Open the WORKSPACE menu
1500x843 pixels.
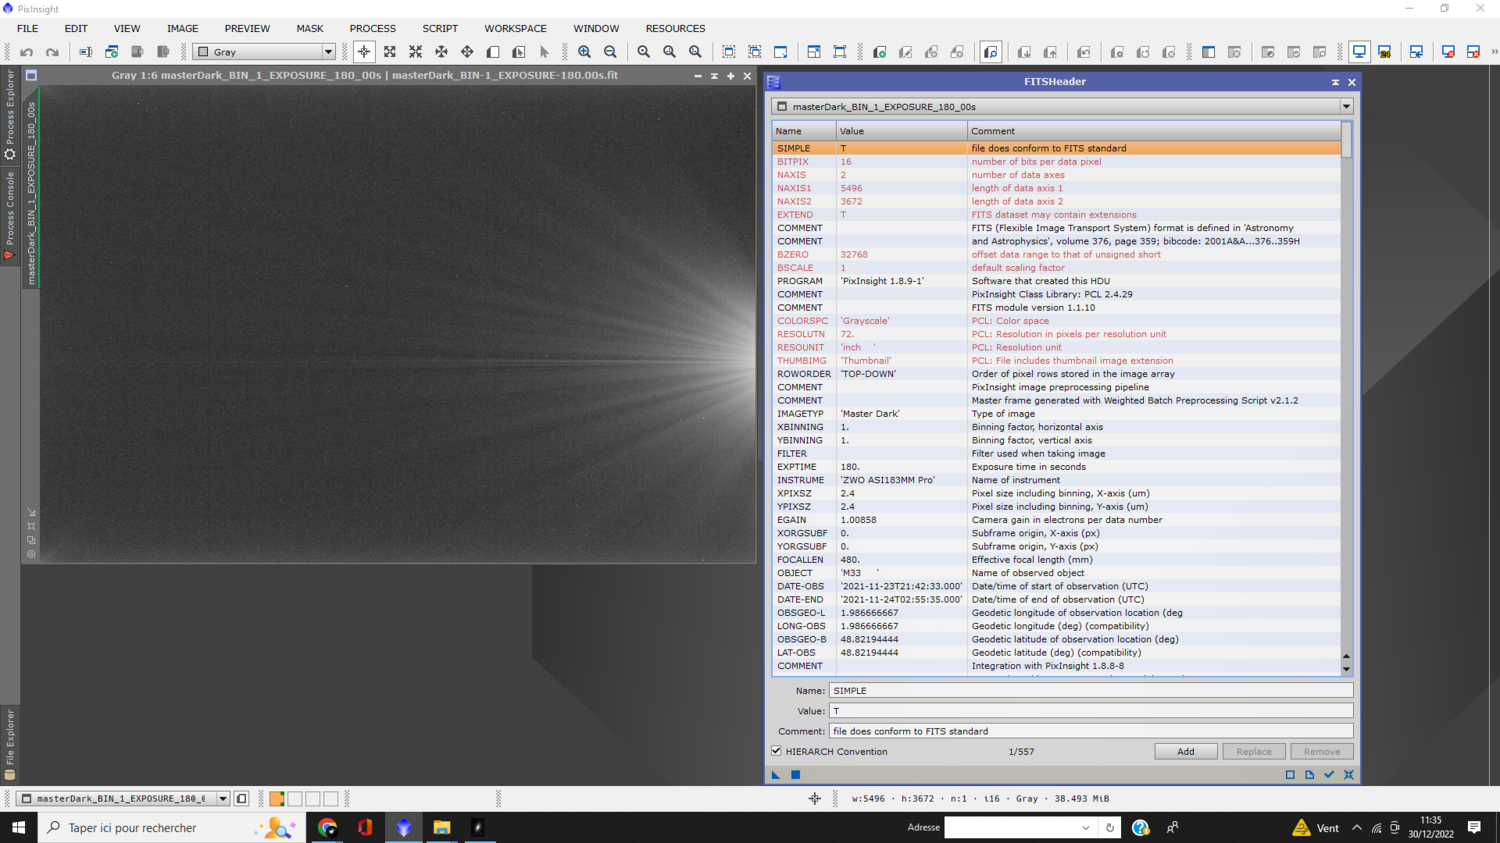pyautogui.click(x=515, y=29)
